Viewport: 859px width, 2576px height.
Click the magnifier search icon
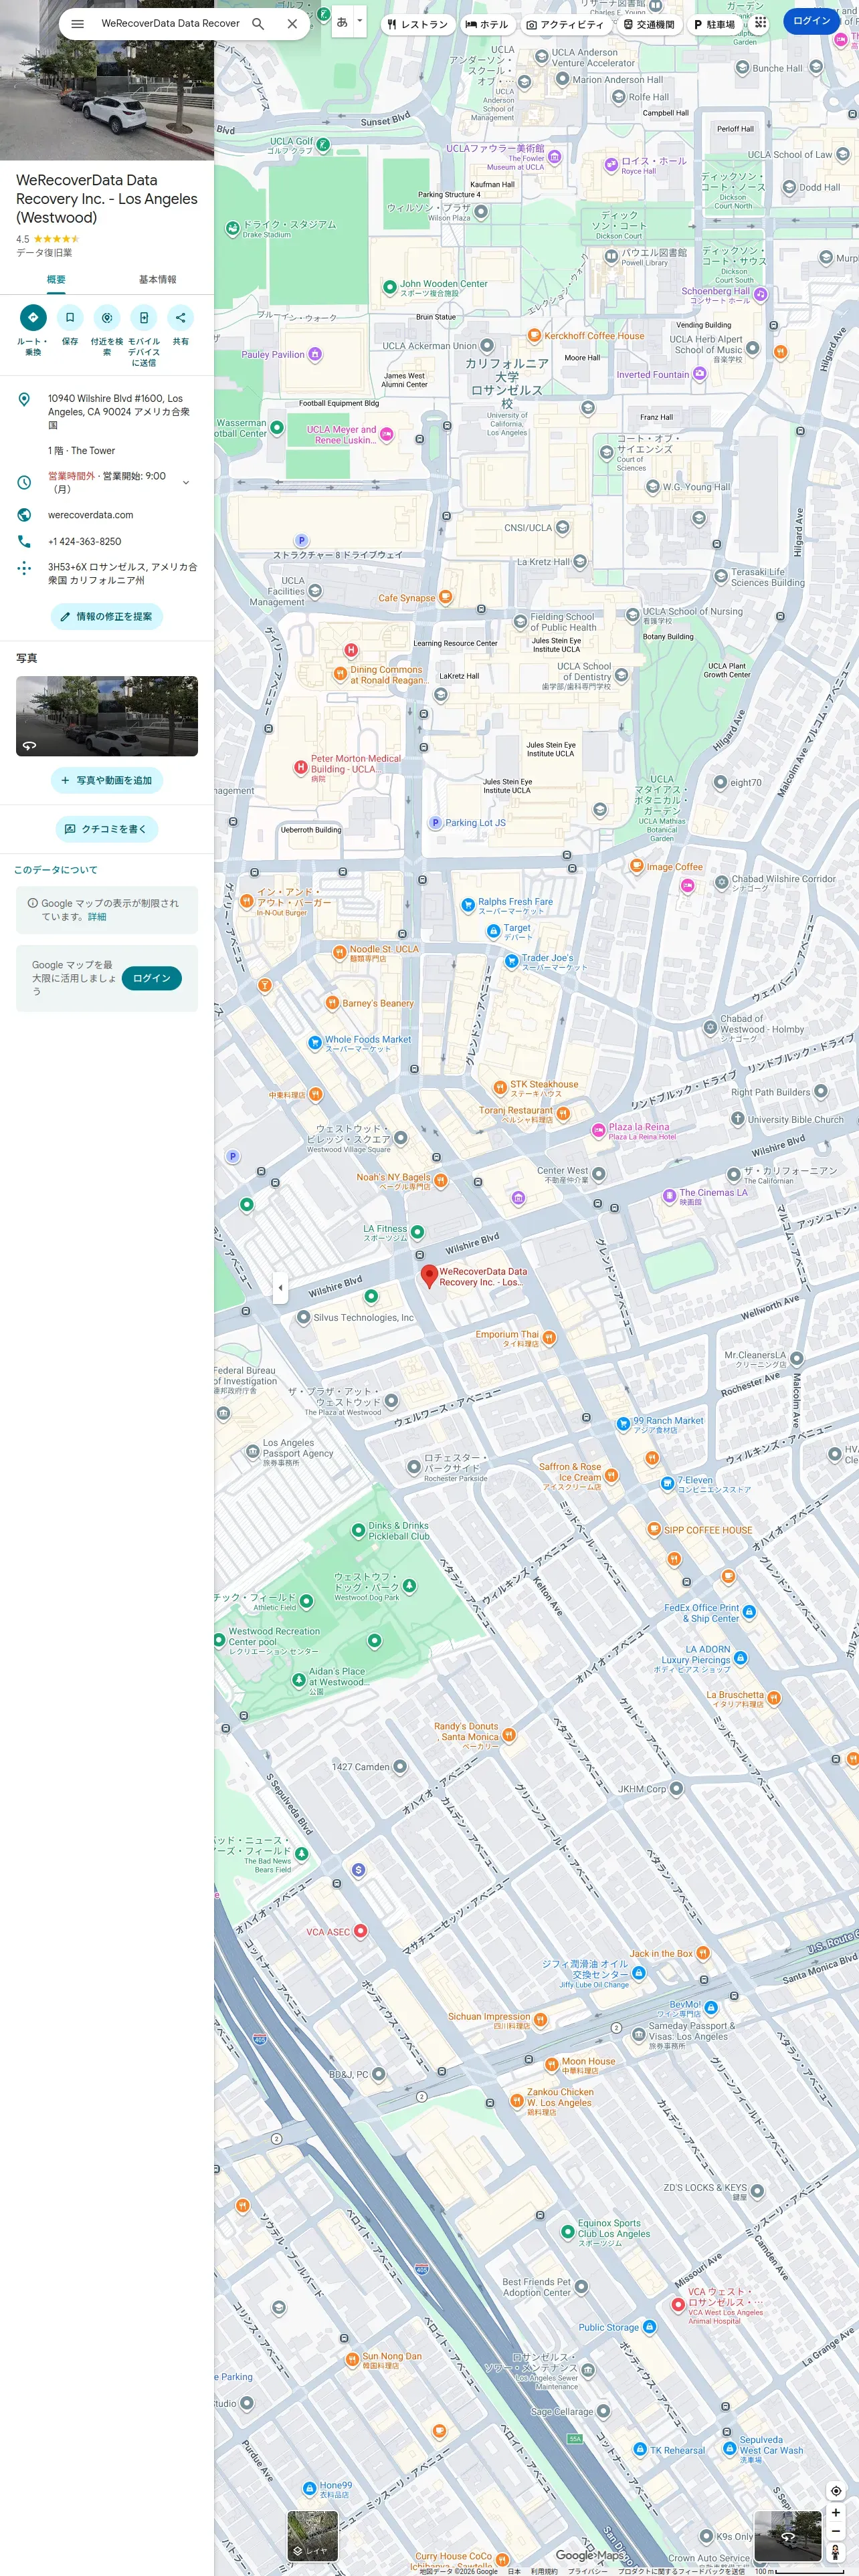258,24
